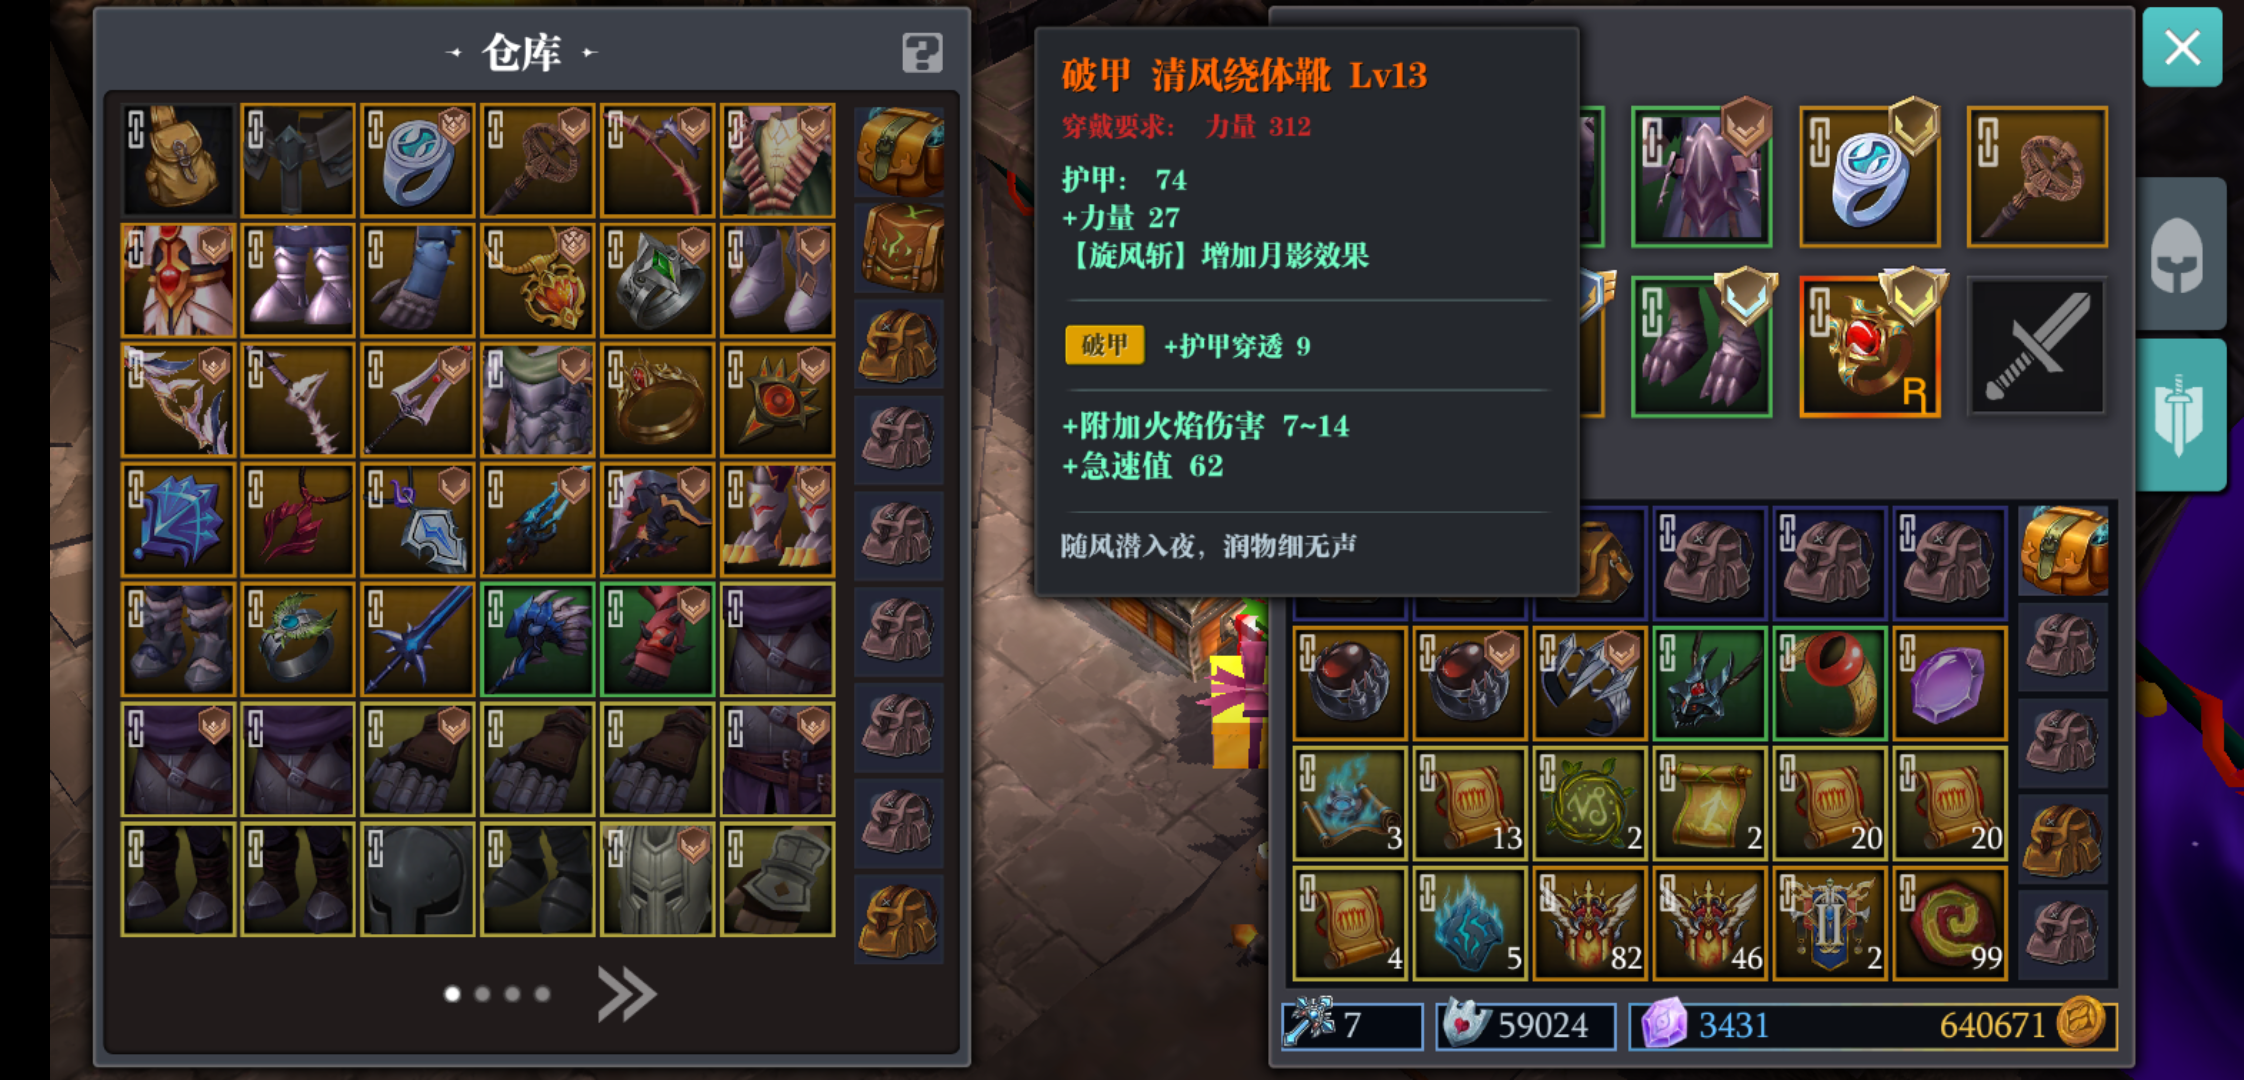Click the purple crystal currency 3431
This screenshot has width=2244, height=1080.
[x=1734, y=1025]
